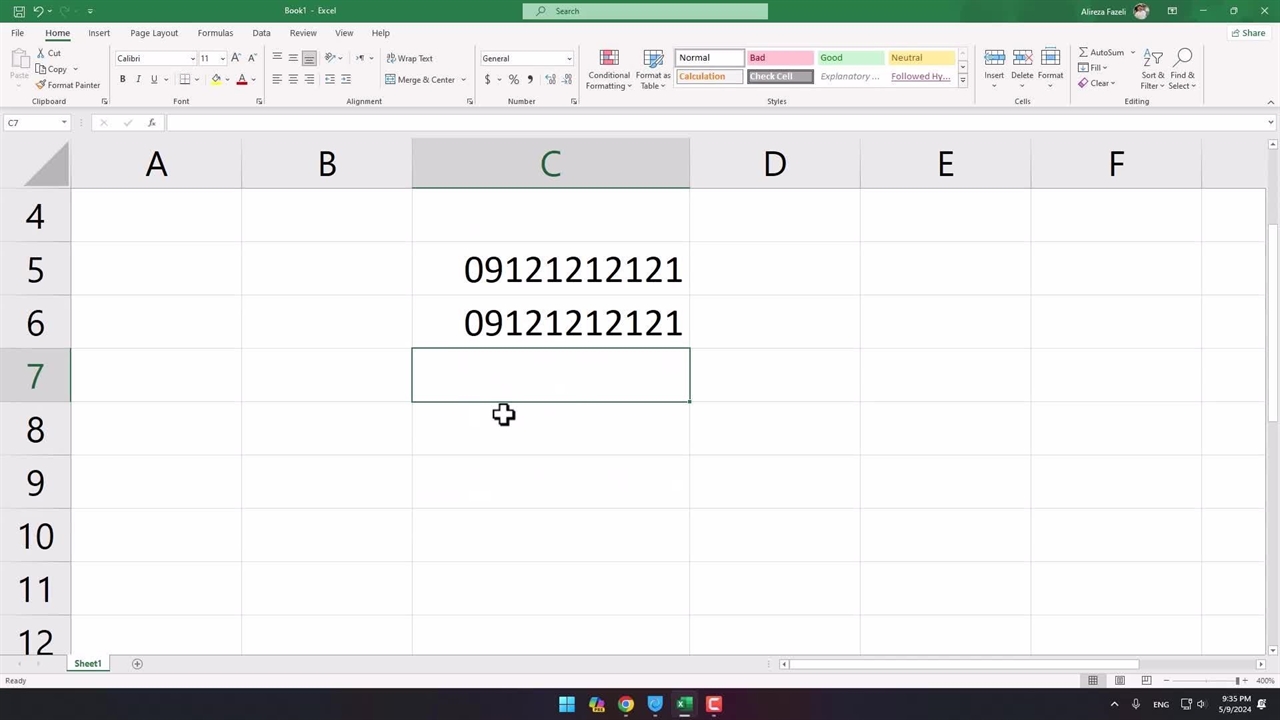Select cell C5 containing 09121212121
Image resolution: width=1280 pixels, height=720 pixels.
click(550, 269)
